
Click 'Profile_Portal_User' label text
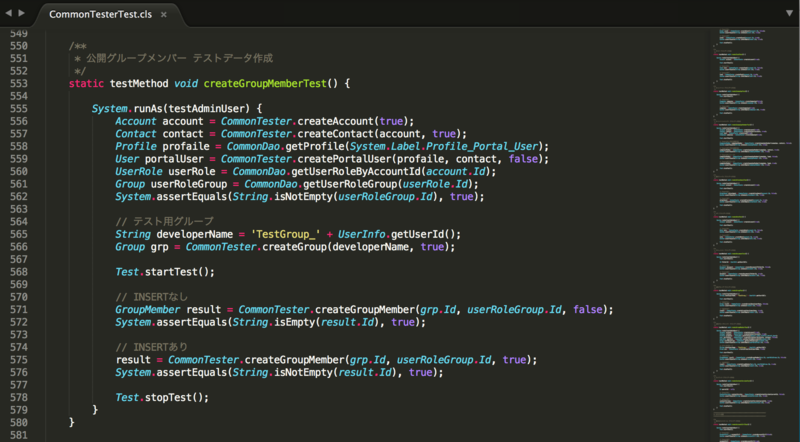pos(482,146)
